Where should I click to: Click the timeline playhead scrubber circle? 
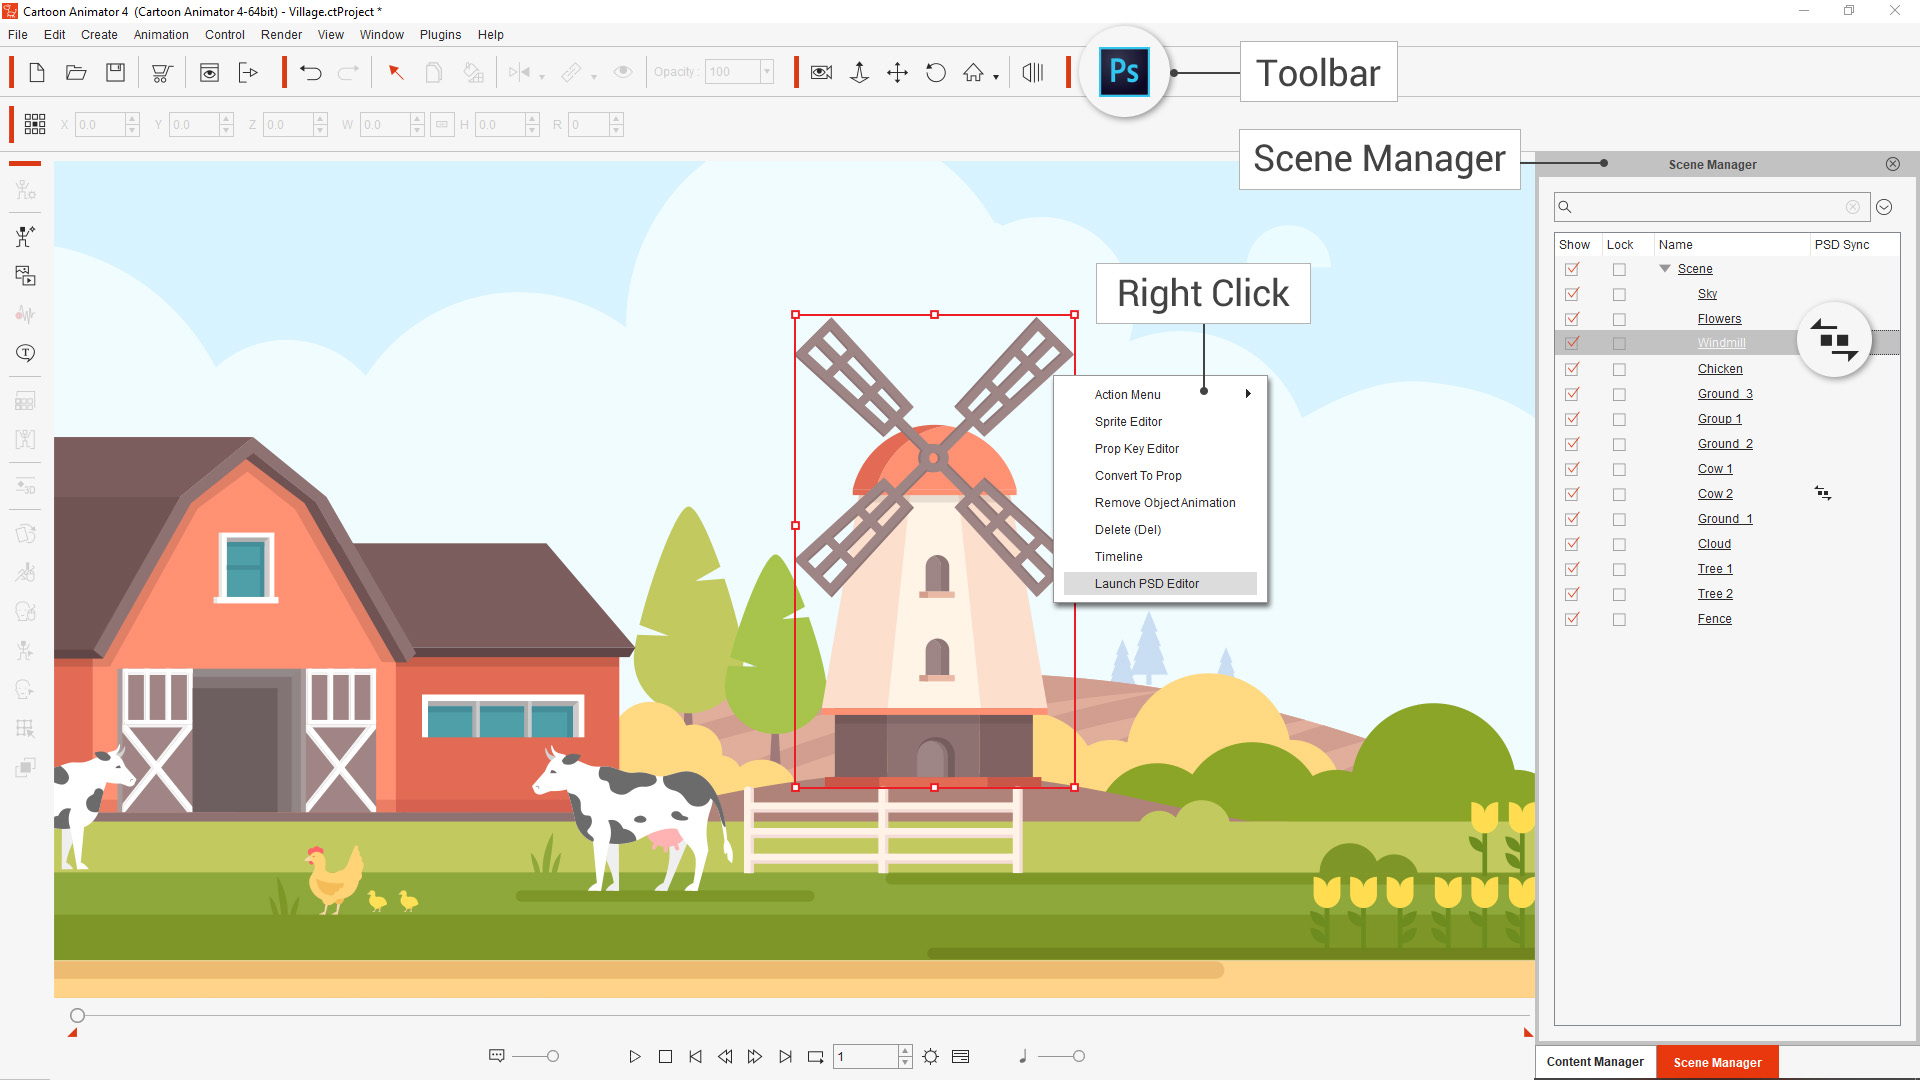coord(77,1015)
